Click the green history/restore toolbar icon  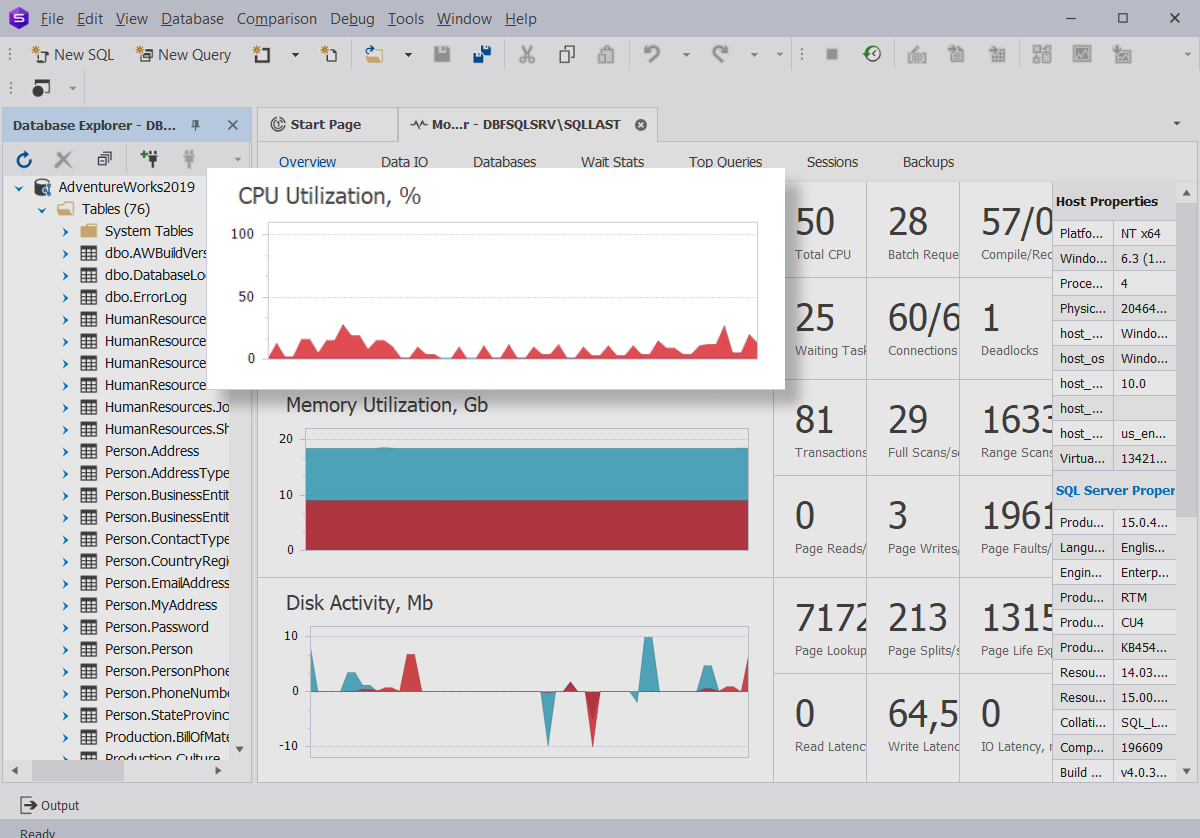[872, 54]
